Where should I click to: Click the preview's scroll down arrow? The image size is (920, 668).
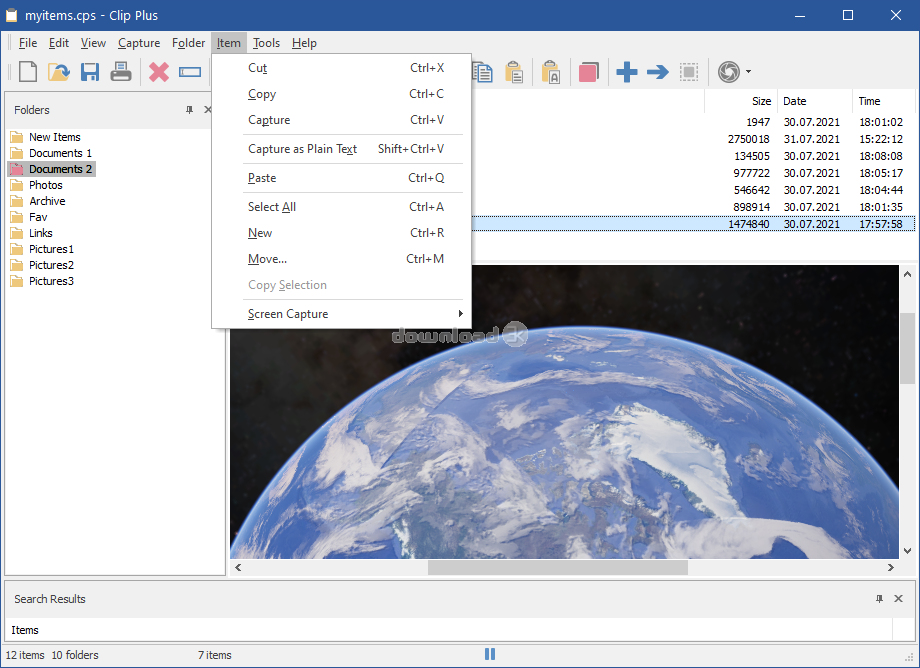(x=907, y=551)
